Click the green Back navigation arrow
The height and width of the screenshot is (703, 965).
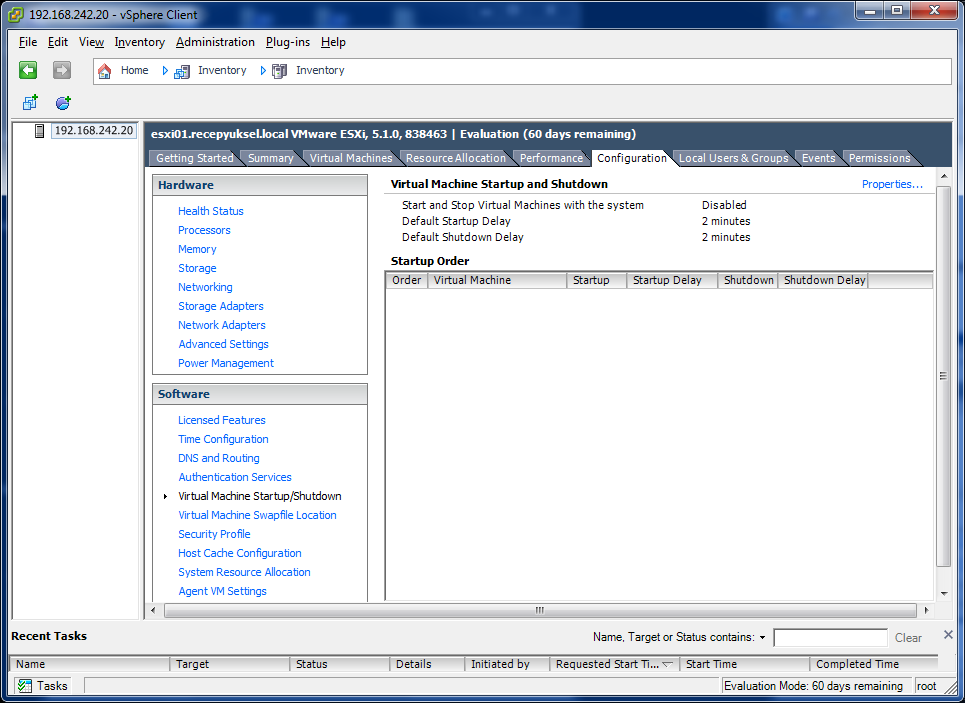(x=28, y=70)
